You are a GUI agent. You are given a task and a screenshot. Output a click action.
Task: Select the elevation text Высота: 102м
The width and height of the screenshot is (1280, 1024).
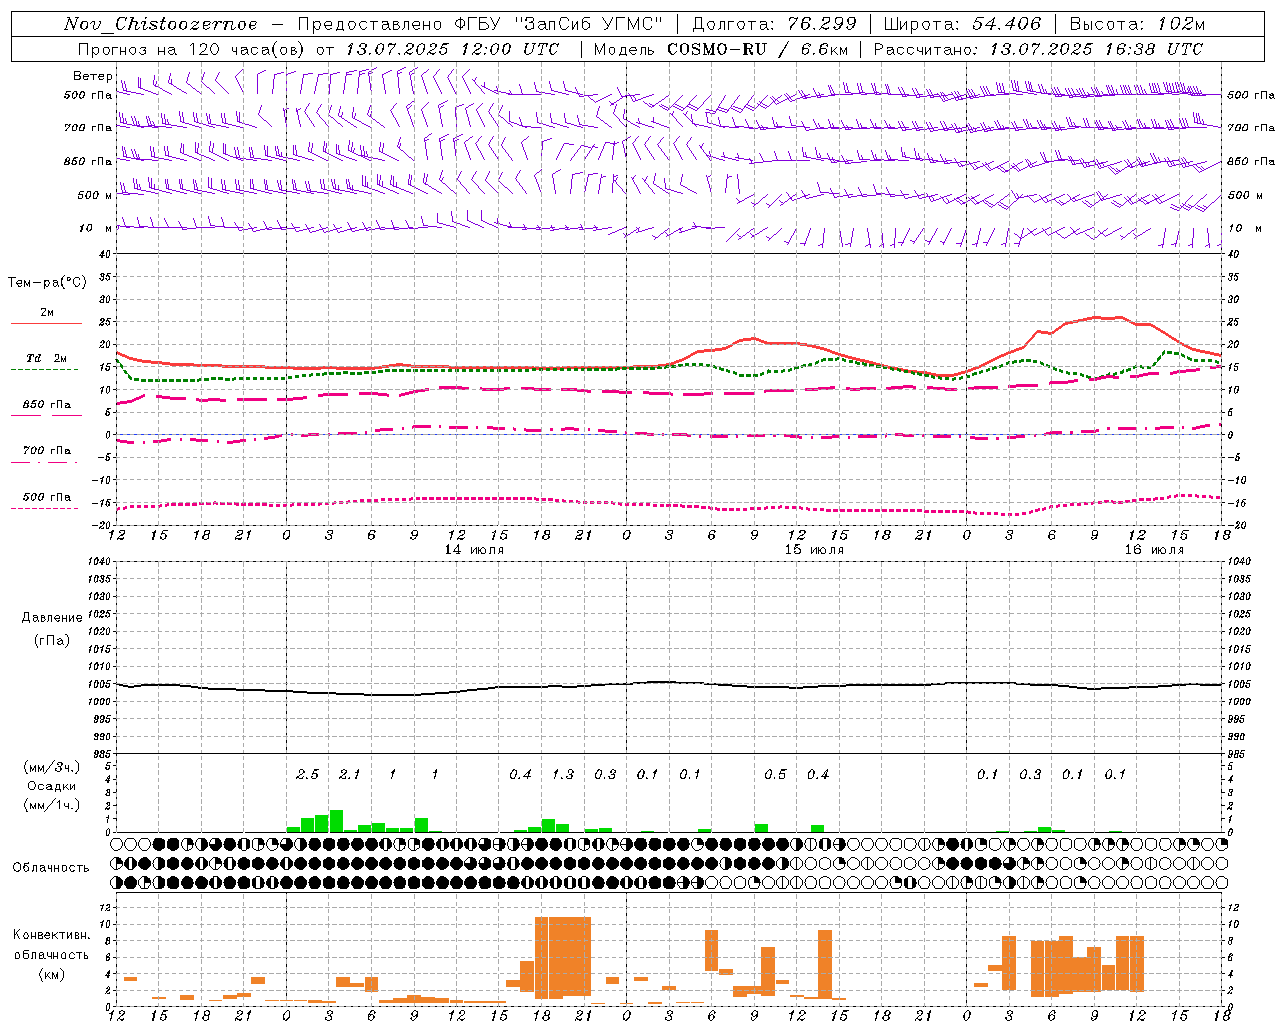click(1137, 24)
